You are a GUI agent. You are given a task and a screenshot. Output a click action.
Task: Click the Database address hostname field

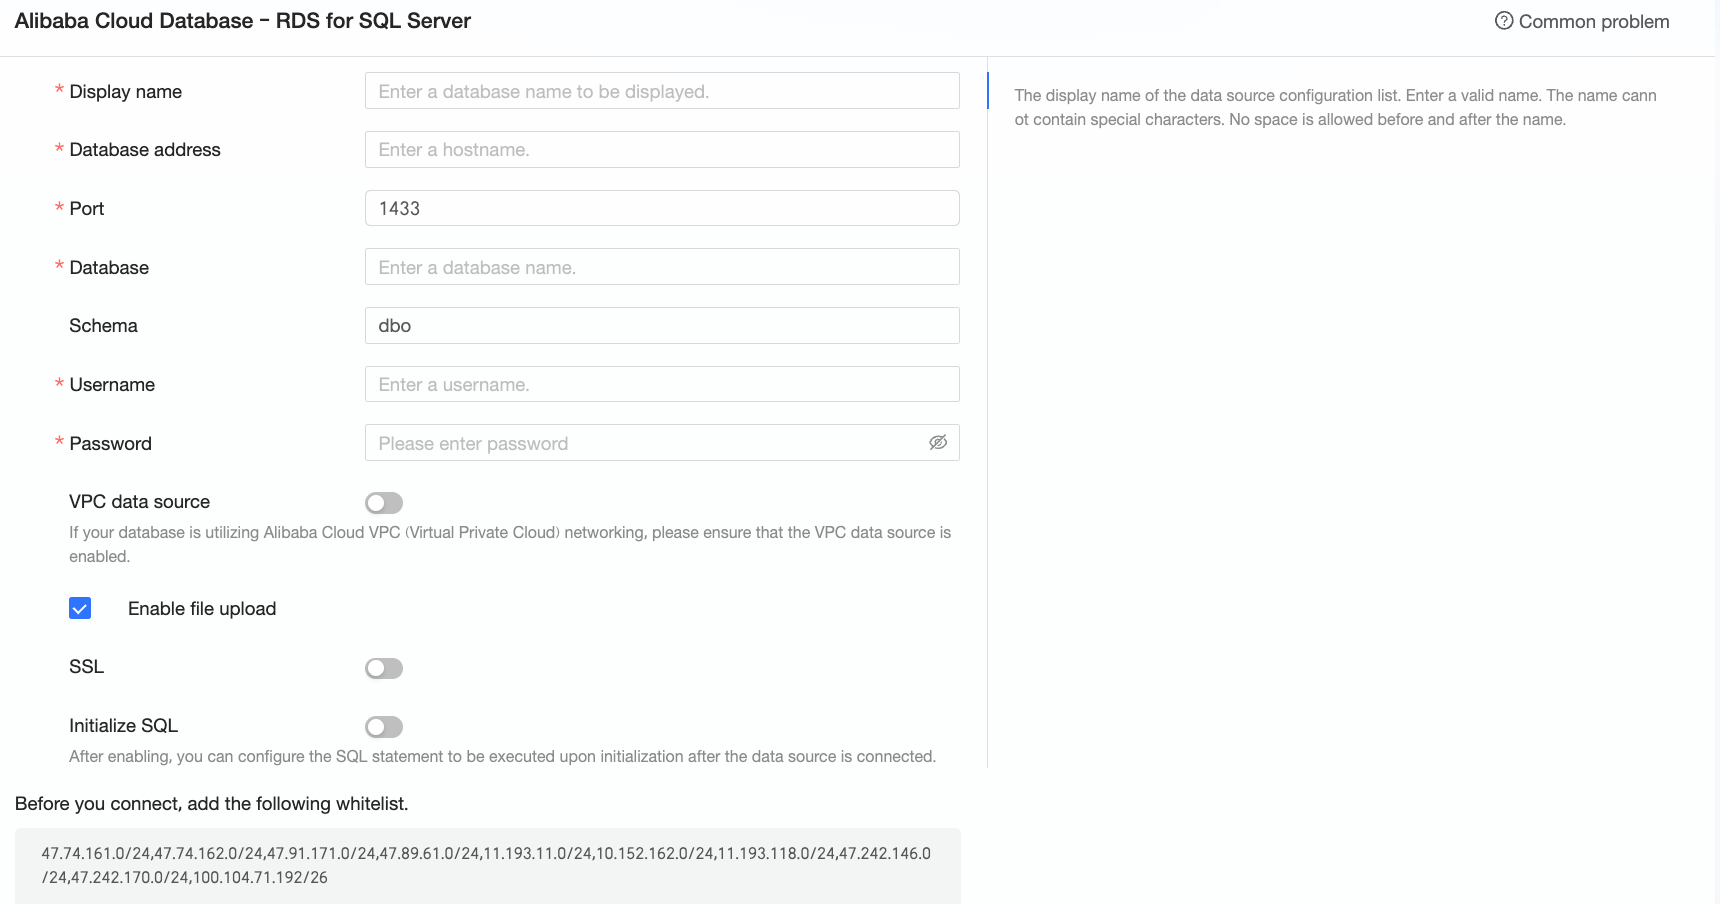click(662, 150)
